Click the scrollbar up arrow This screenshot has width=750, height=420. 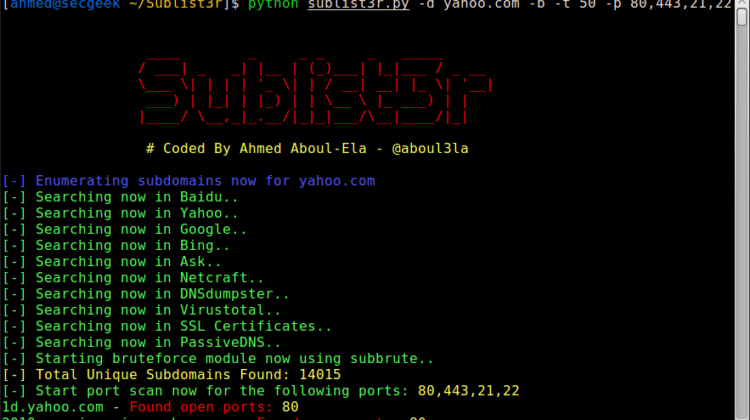742,2
